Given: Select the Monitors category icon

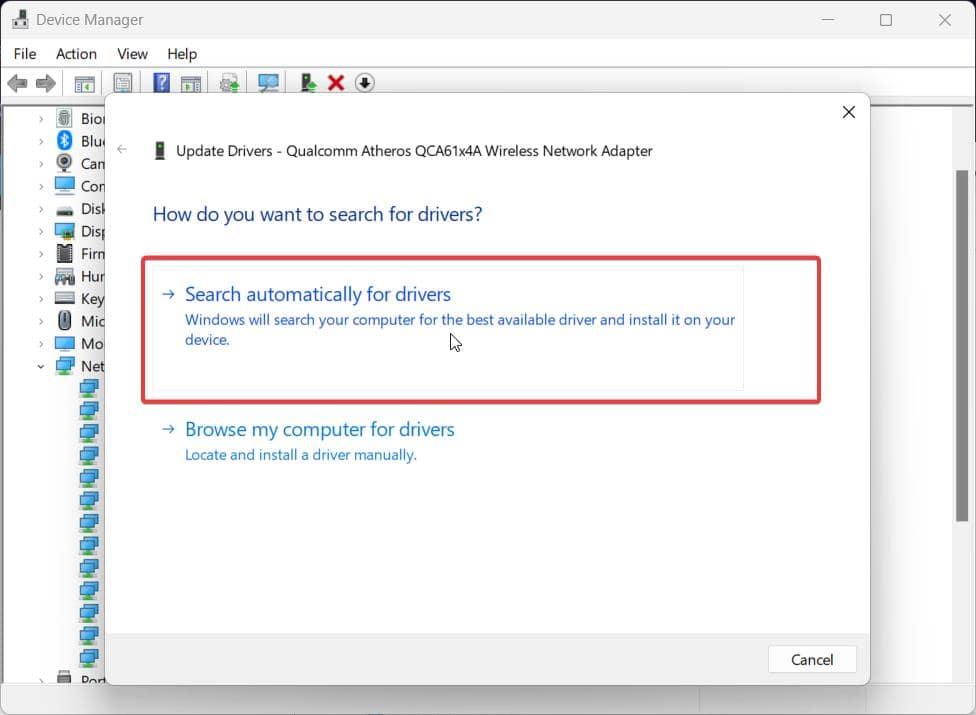Looking at the screenshot, I should (65, 343).
